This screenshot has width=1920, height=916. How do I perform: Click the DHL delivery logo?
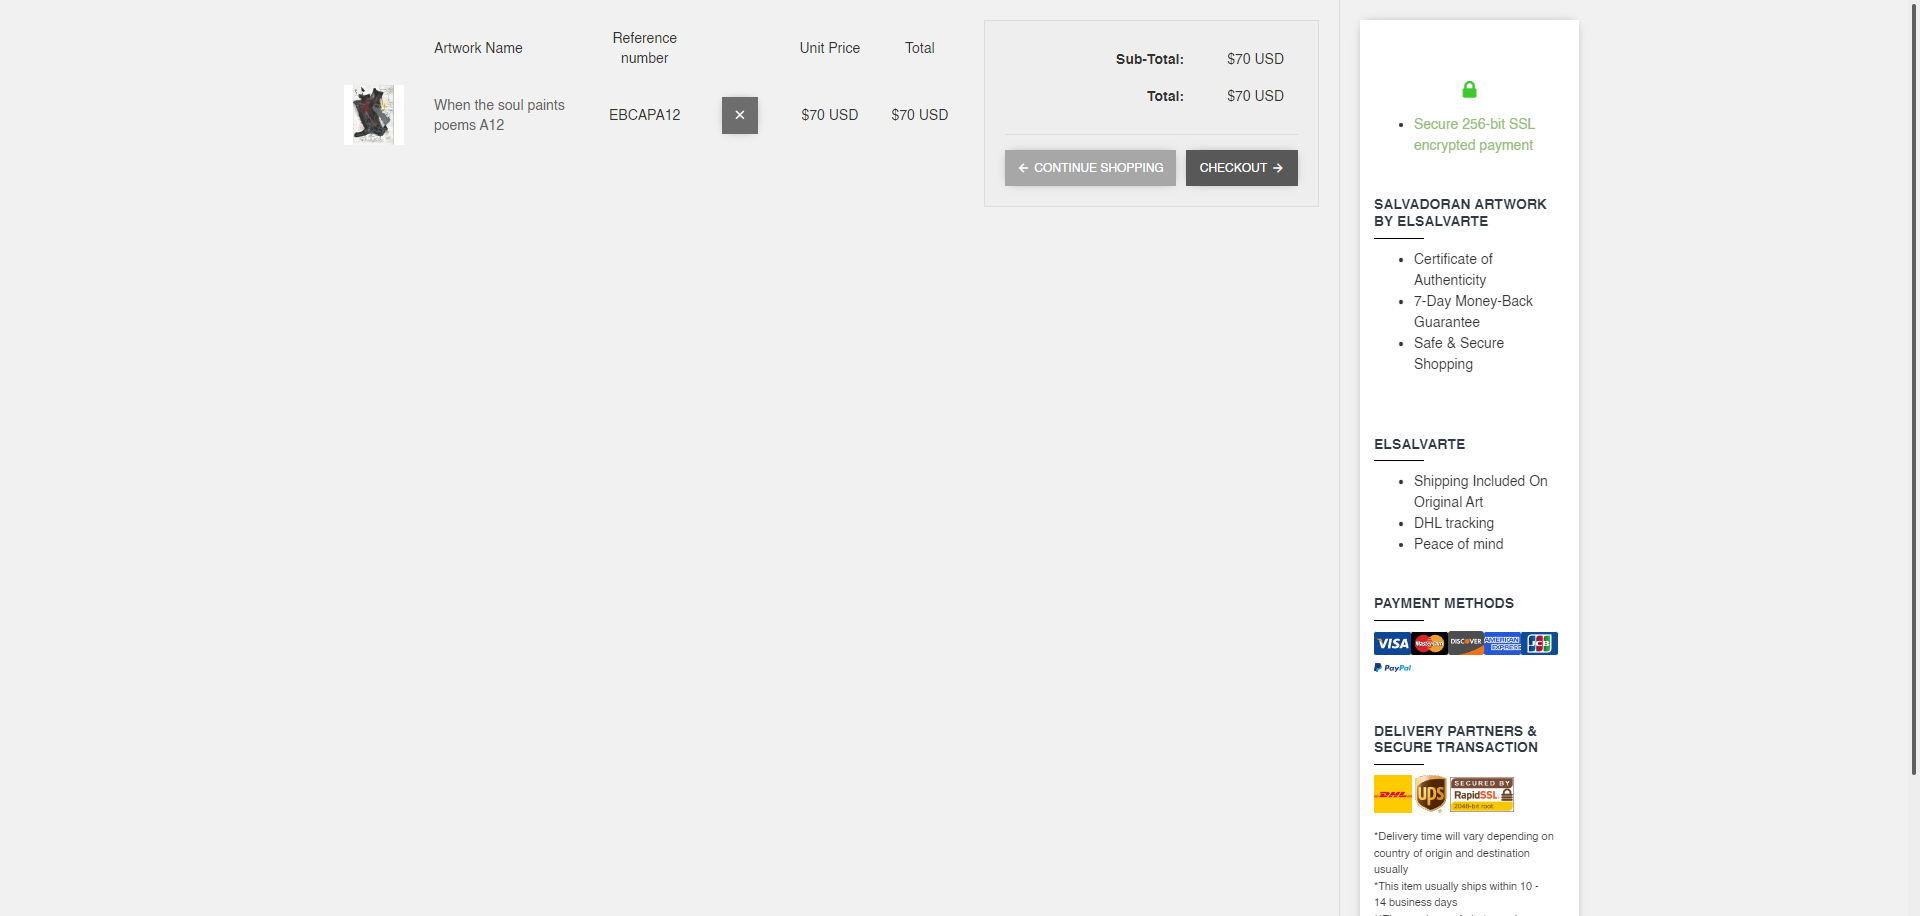click(x=1392, y=795)
